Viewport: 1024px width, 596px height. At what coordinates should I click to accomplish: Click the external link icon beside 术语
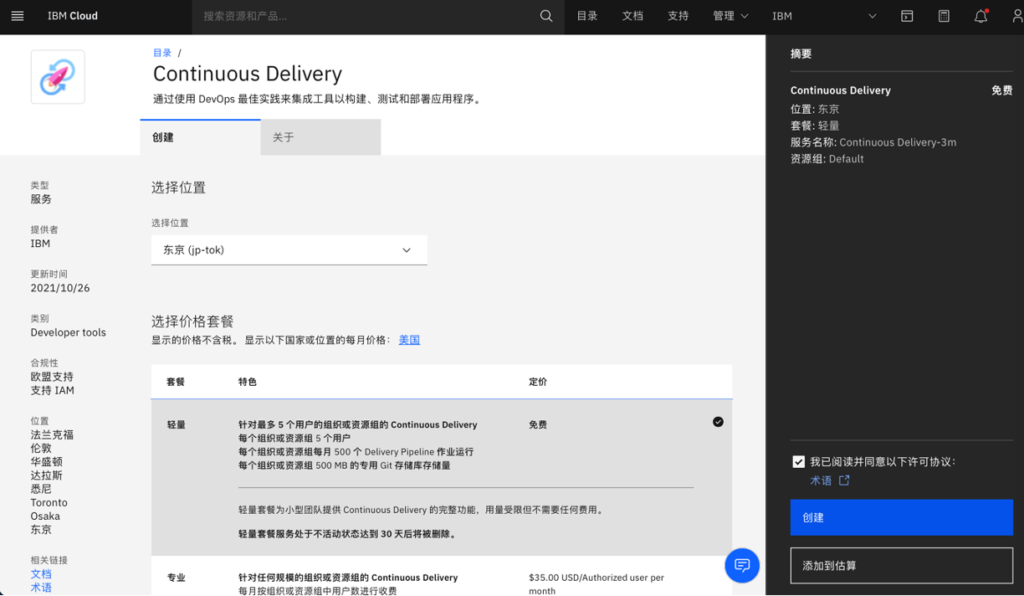(x=844, y=480)
